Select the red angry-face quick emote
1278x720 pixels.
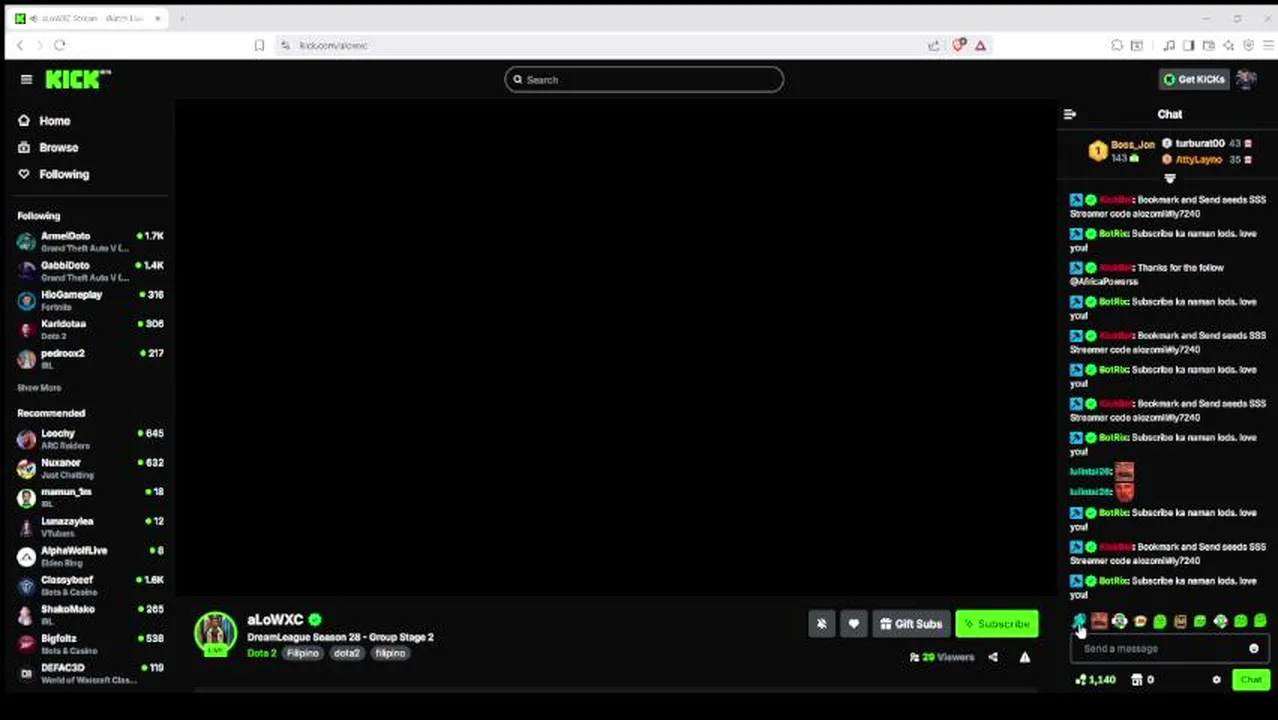1099,622
